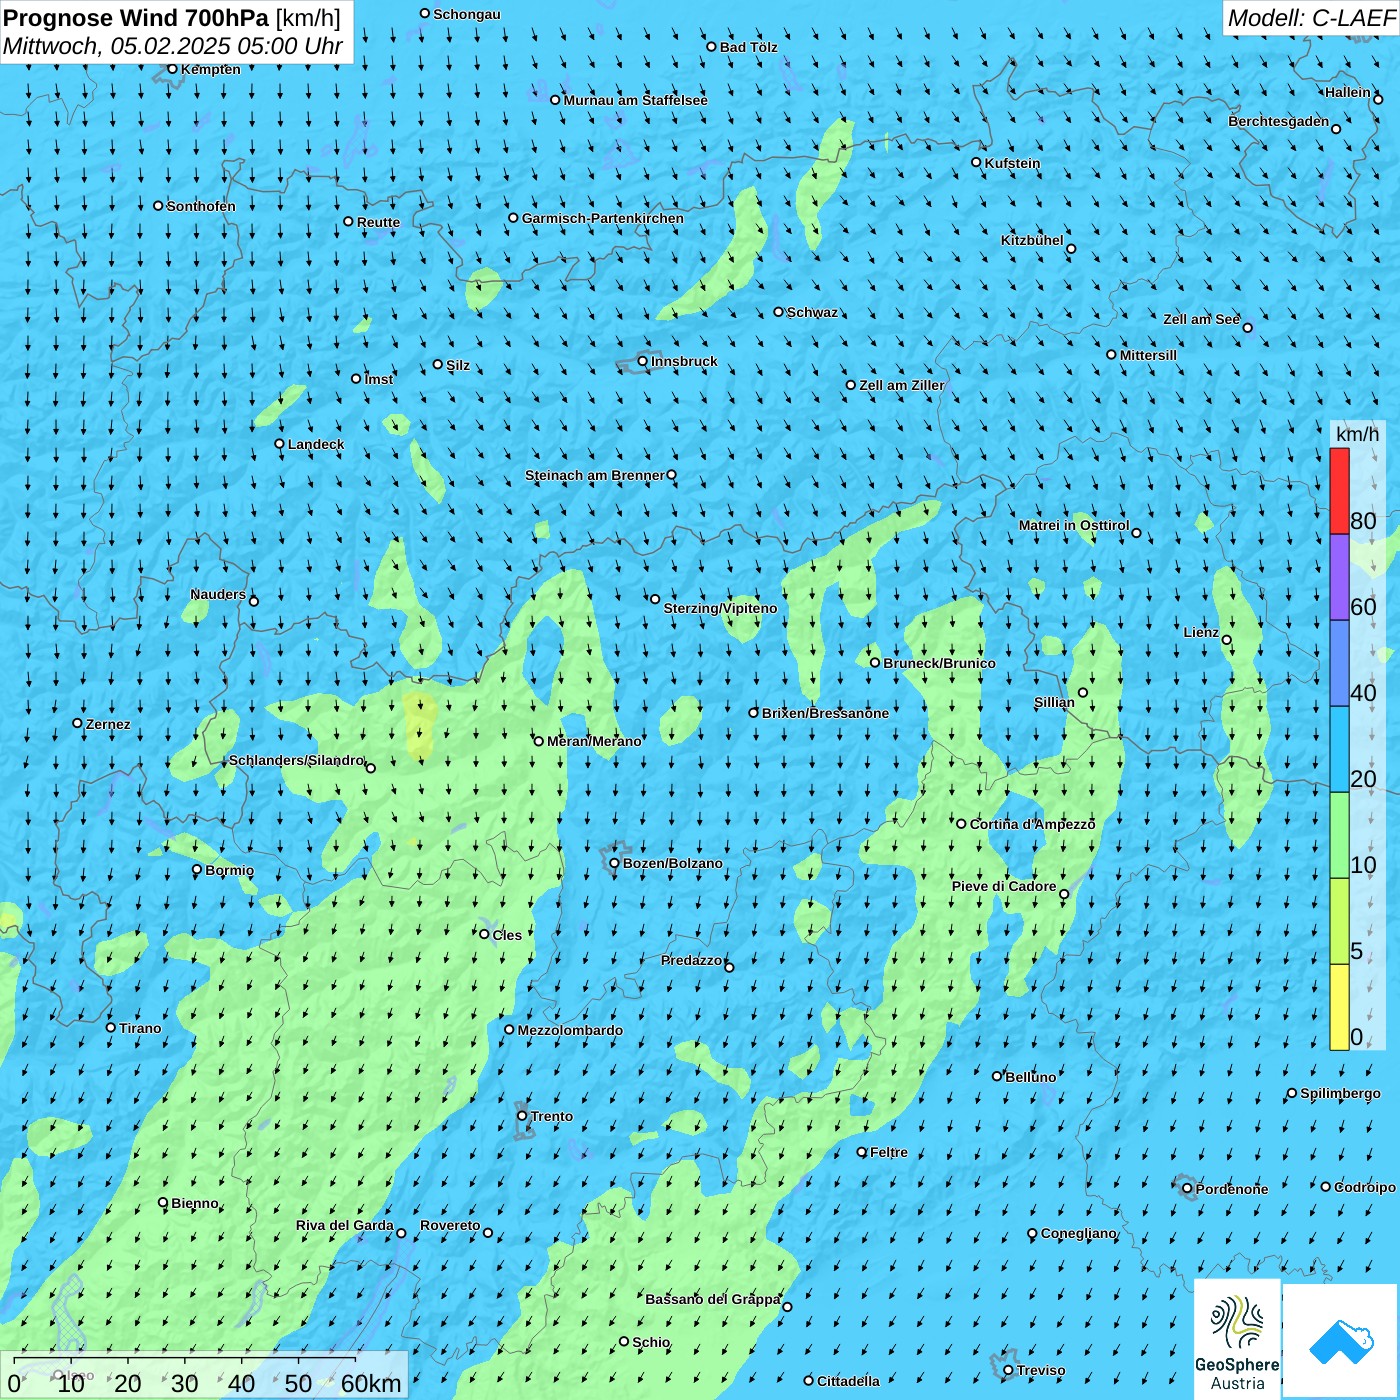Click the 'Mittersill' label

(x=1148, y=355)
